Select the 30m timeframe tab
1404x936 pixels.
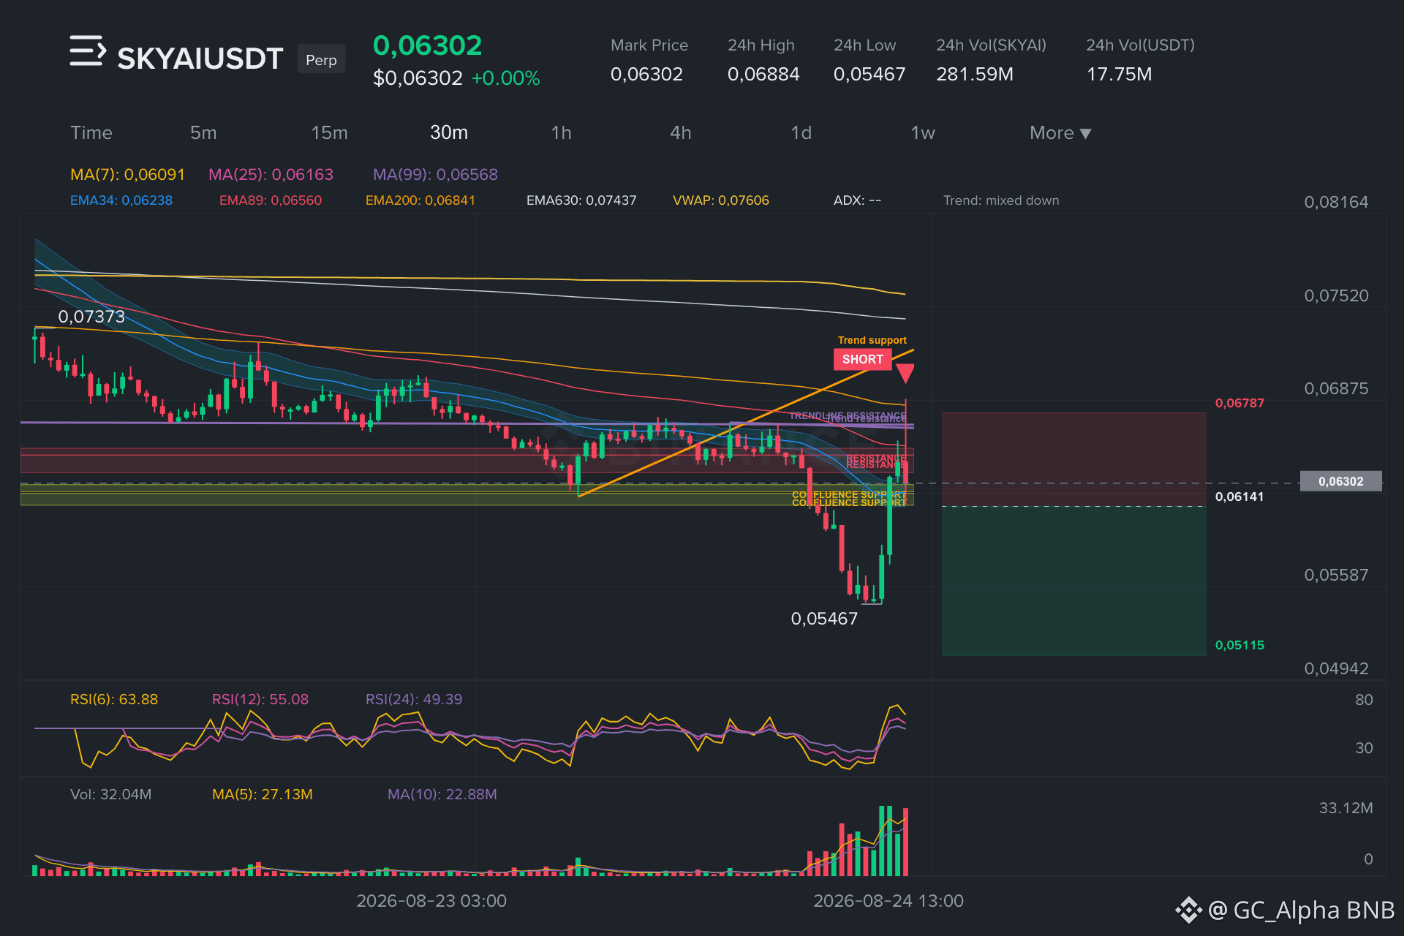[x=449, y=133]
